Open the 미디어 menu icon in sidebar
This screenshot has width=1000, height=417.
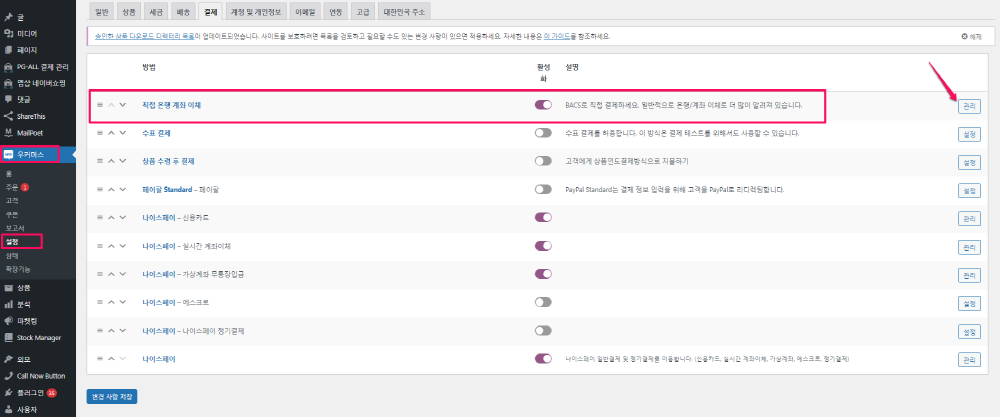click(x=8, y=33)
